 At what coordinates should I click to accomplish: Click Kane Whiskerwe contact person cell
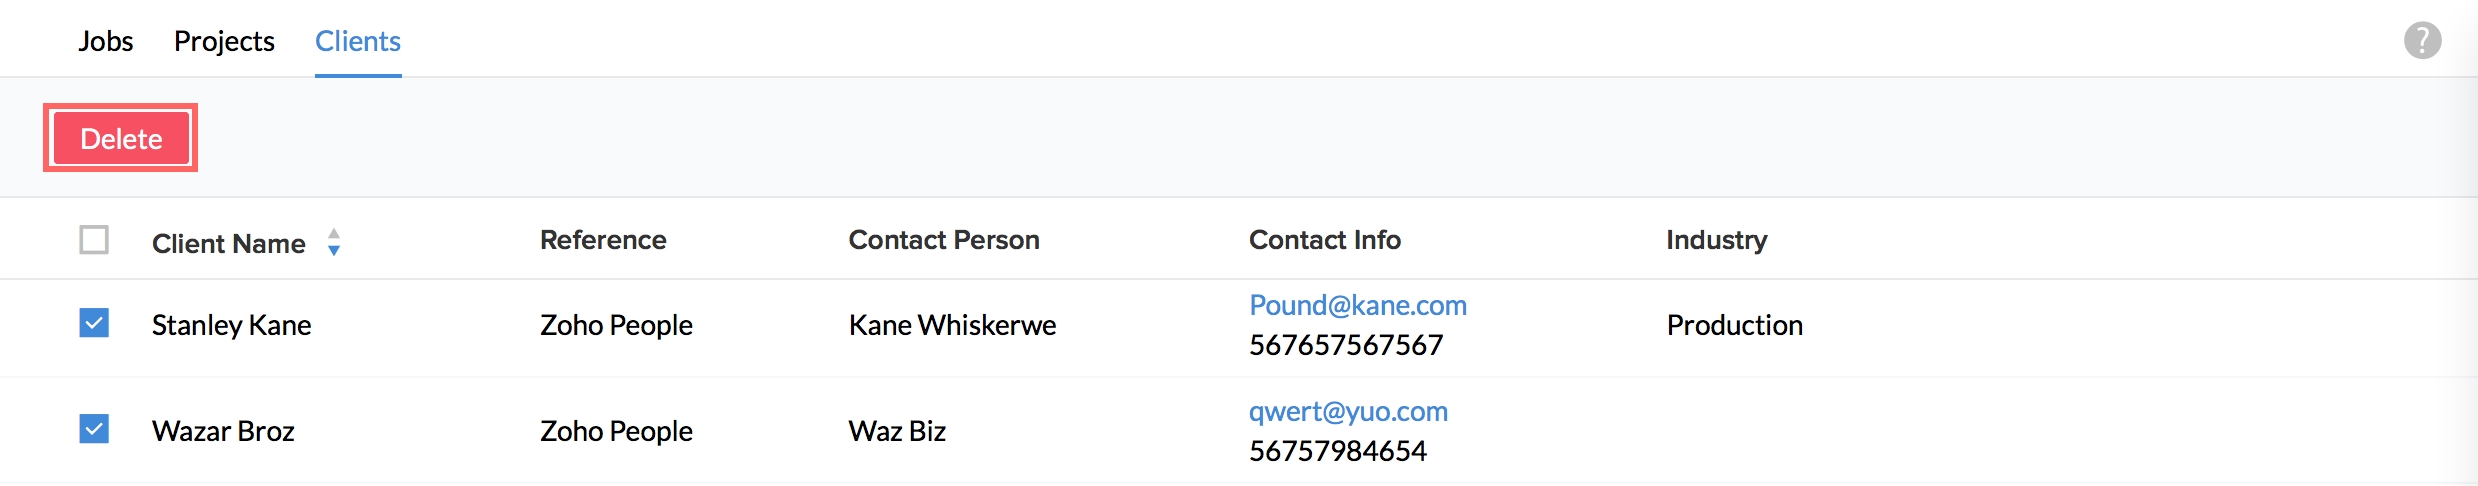click(x=952, y=325)
